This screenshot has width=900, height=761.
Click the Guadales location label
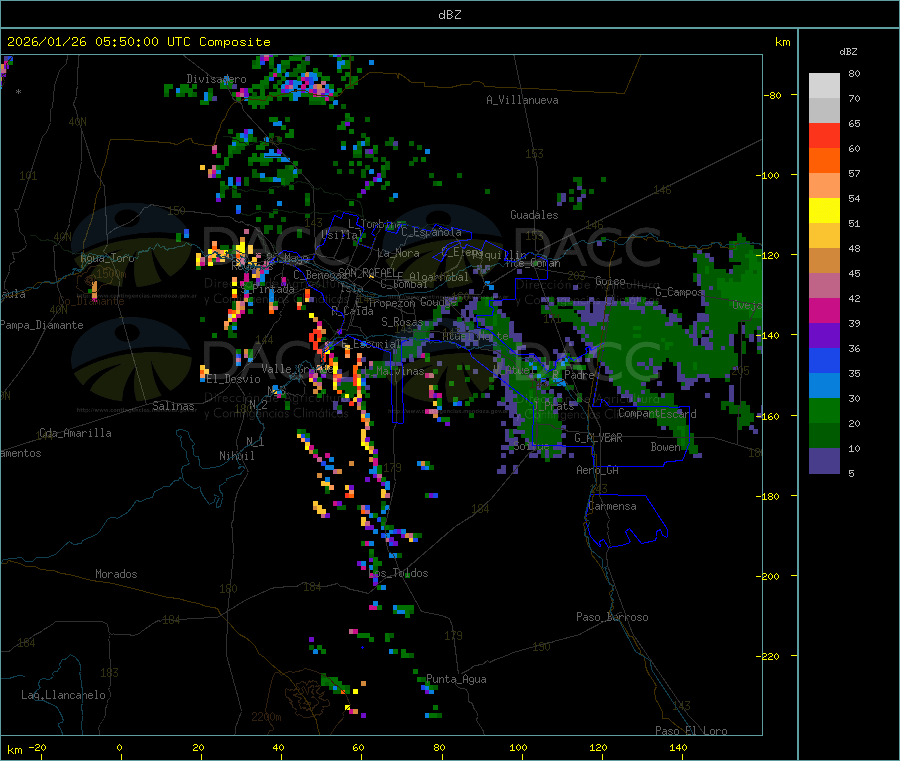[534, 215]
